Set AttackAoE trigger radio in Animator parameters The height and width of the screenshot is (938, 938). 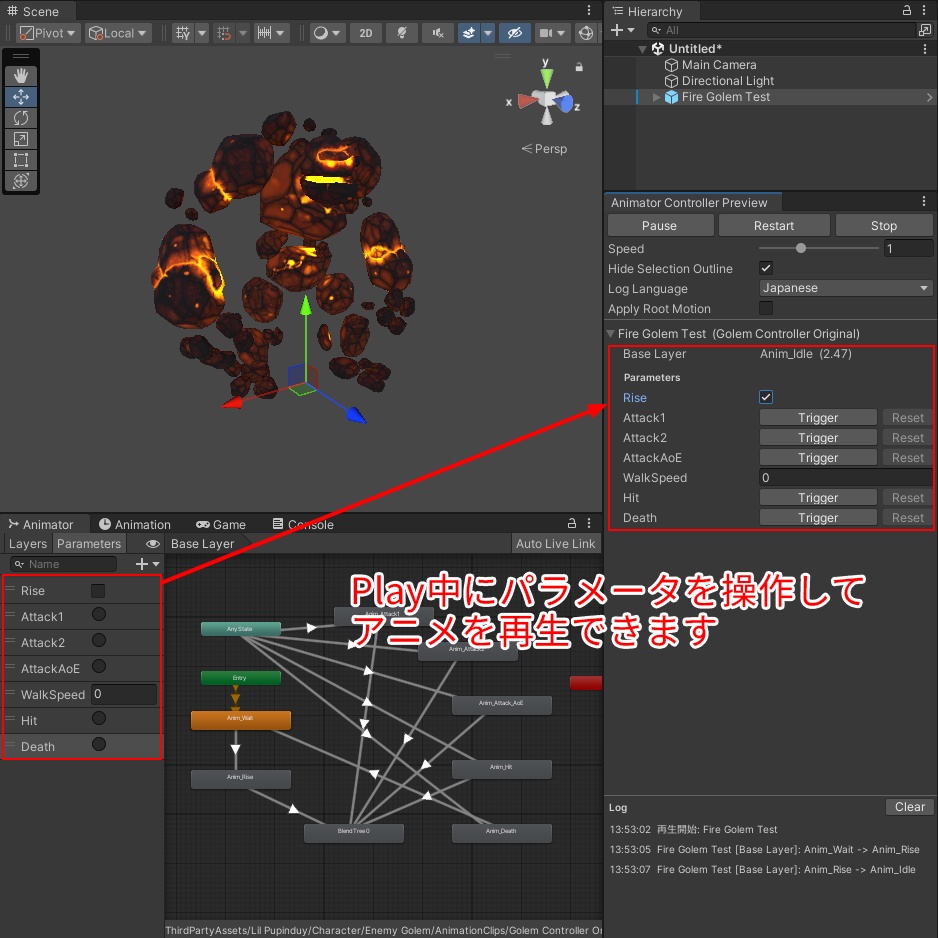pos(99,666)
